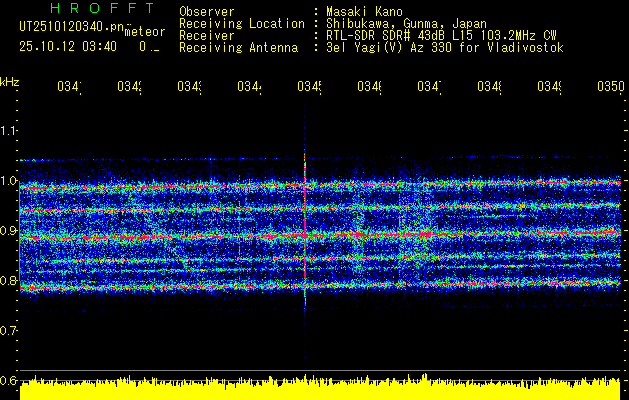The height and width of the screenshot is (400, 629).
Task: Click the date stamp 25.10.12 03:40
Action: 68,47
